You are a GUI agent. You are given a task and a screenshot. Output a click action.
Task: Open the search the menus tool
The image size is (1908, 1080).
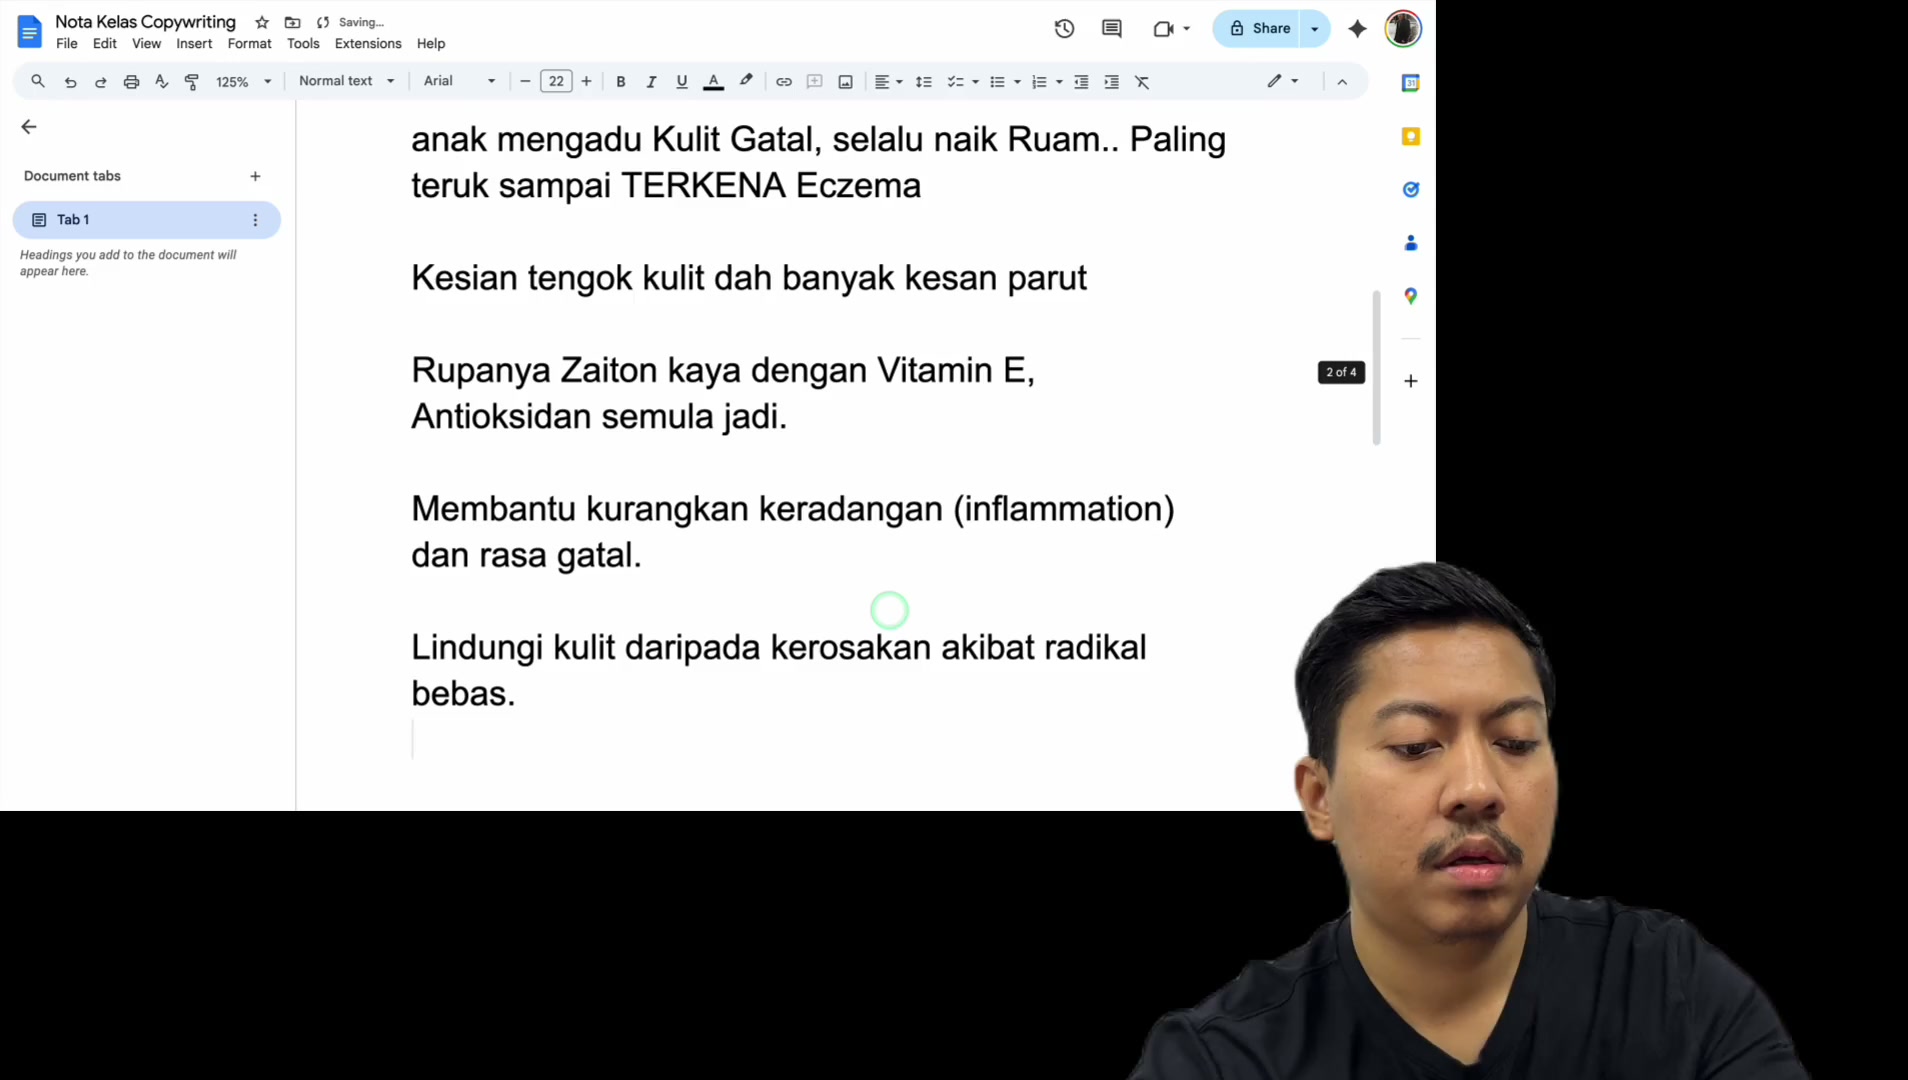click(x=38, y=81)
